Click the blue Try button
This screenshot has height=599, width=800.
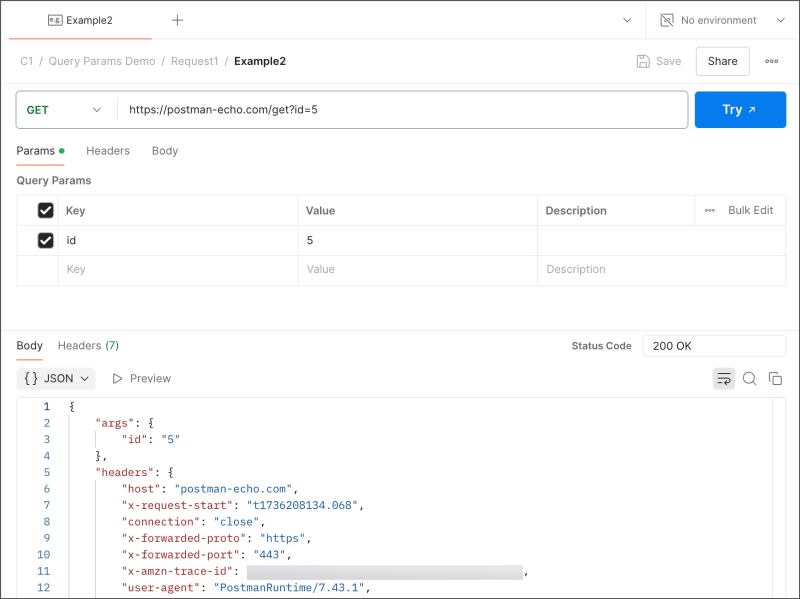point(740,110)
